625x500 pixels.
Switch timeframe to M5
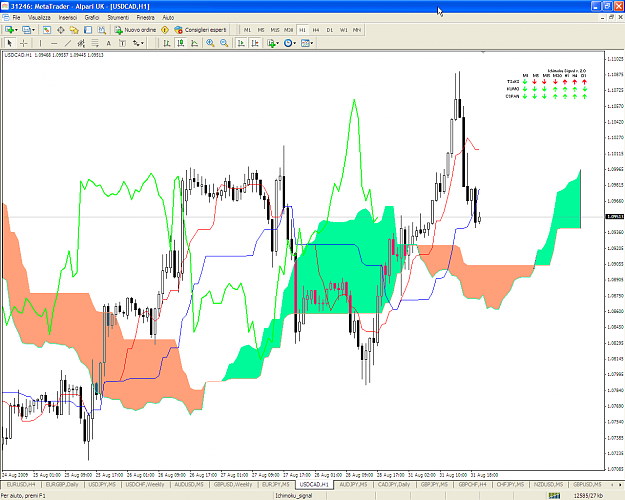pyautogui.click(x=261, y=30)
